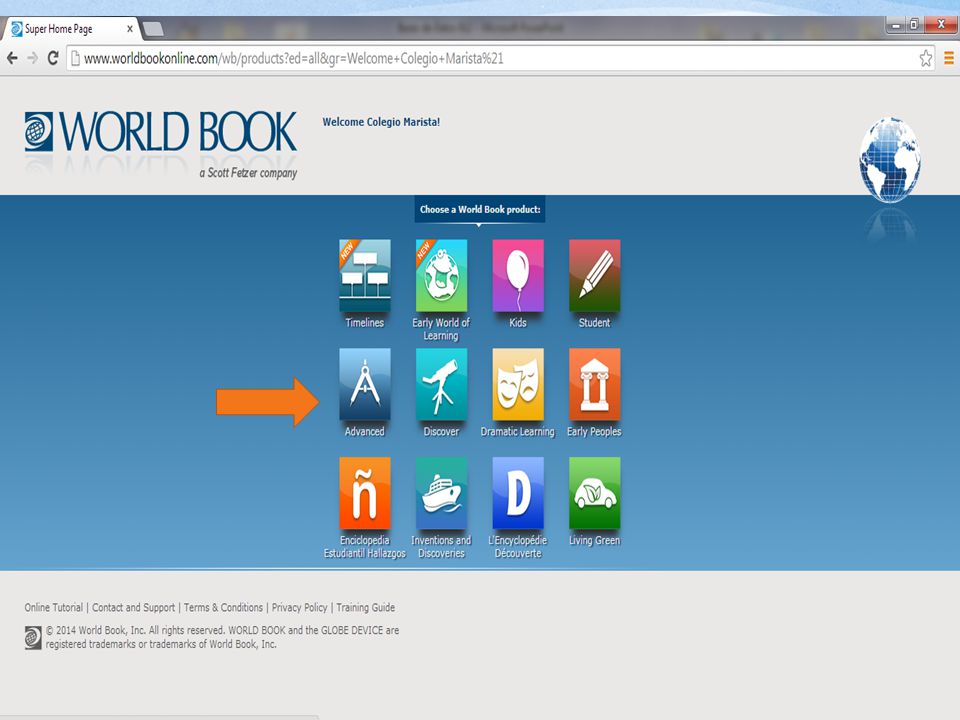Close the Super Home Page tab
The image size is (960, 720).
pos(130,29)
